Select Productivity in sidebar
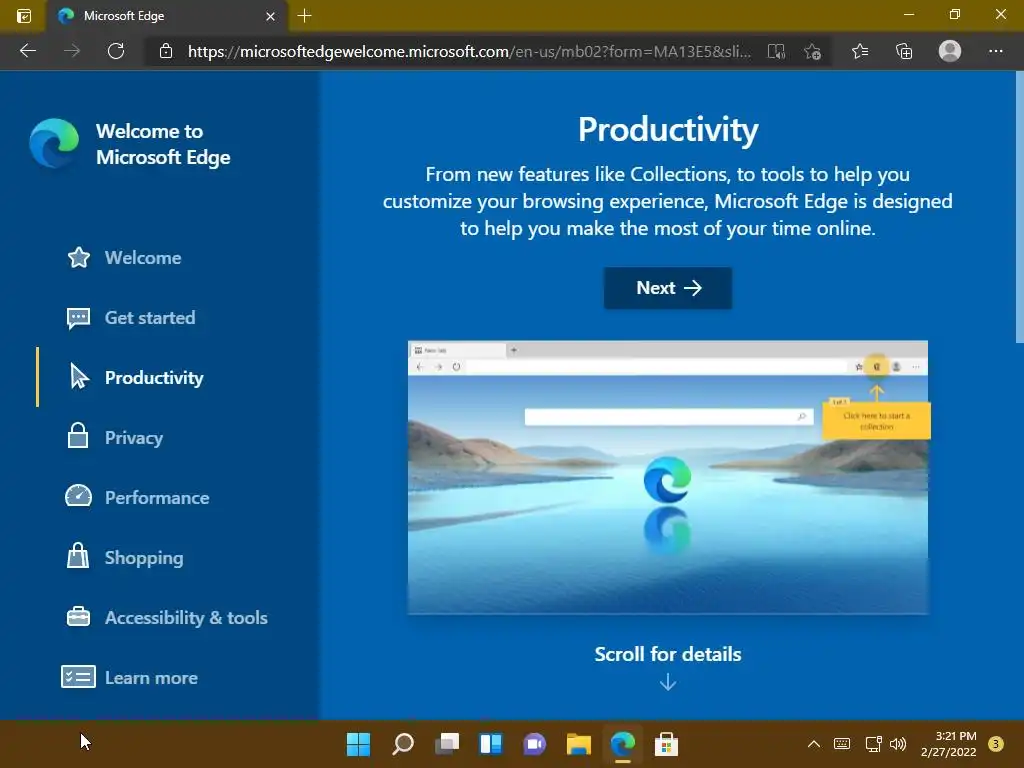1024x768 pixels. 136,378
